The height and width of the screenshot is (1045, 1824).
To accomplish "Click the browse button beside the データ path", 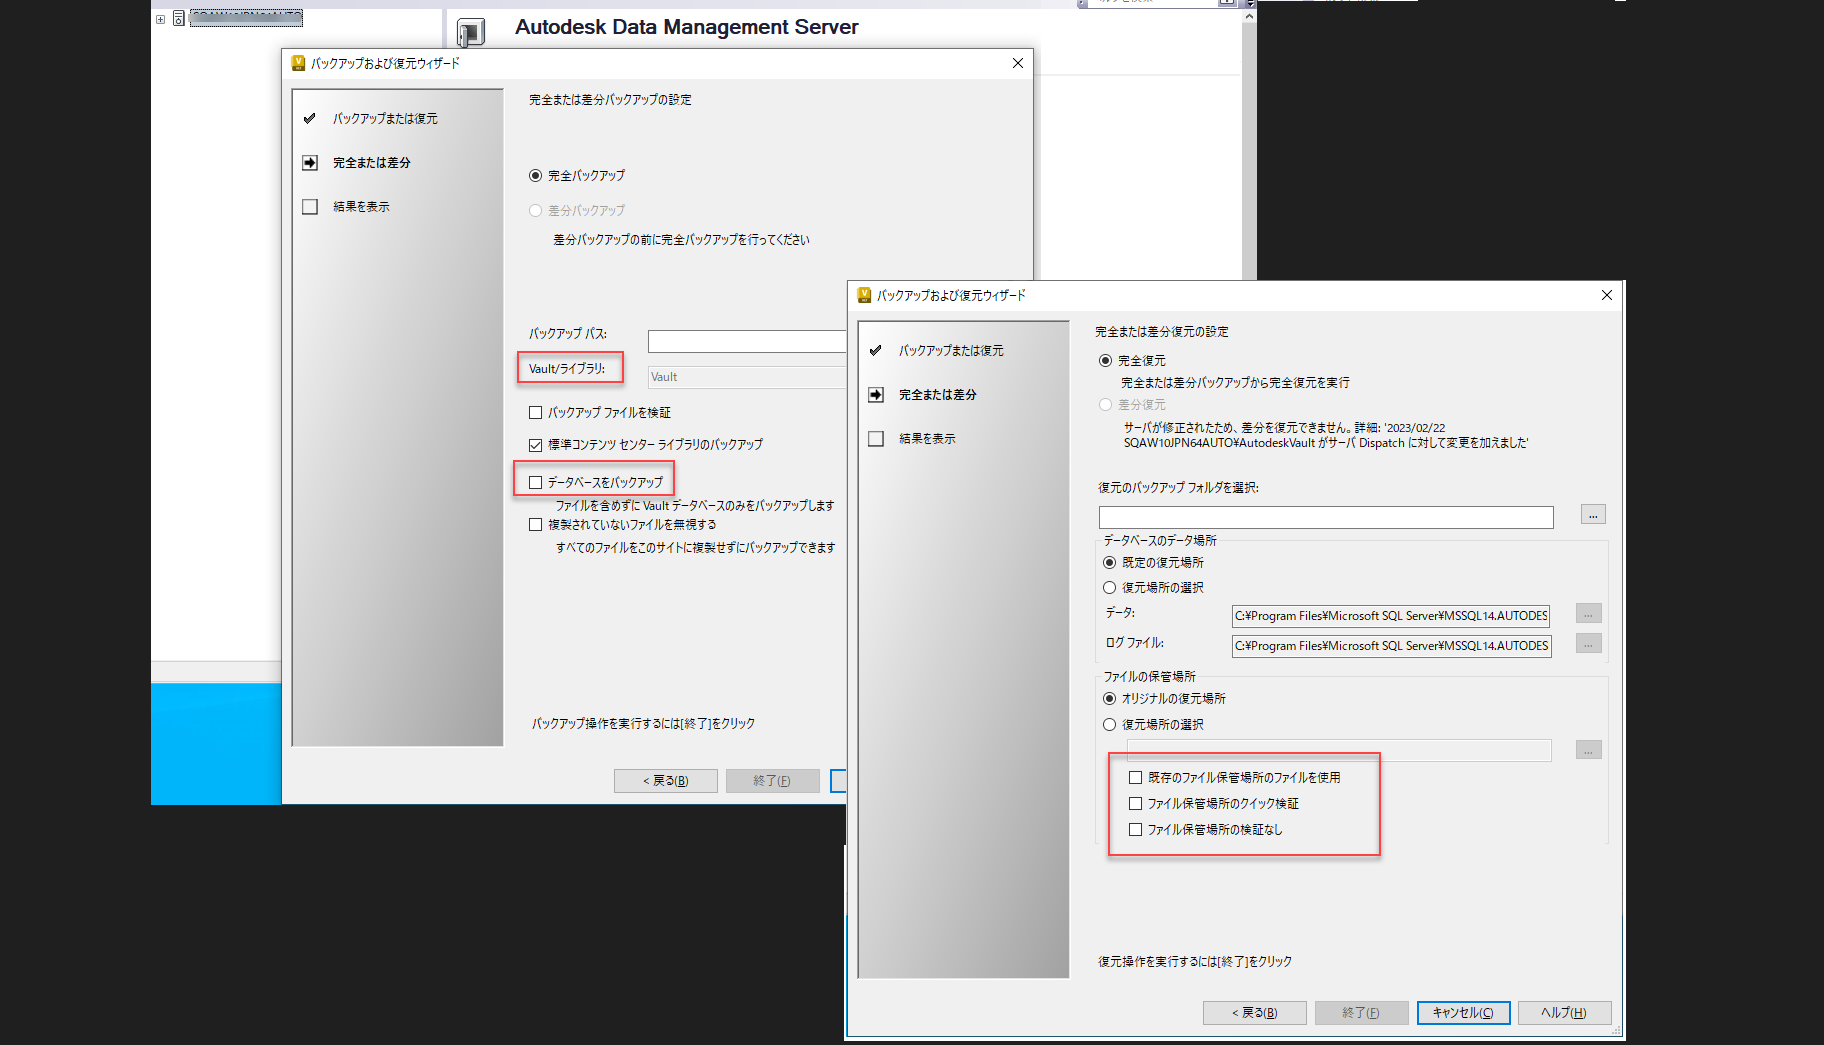I will point(1588,614).
